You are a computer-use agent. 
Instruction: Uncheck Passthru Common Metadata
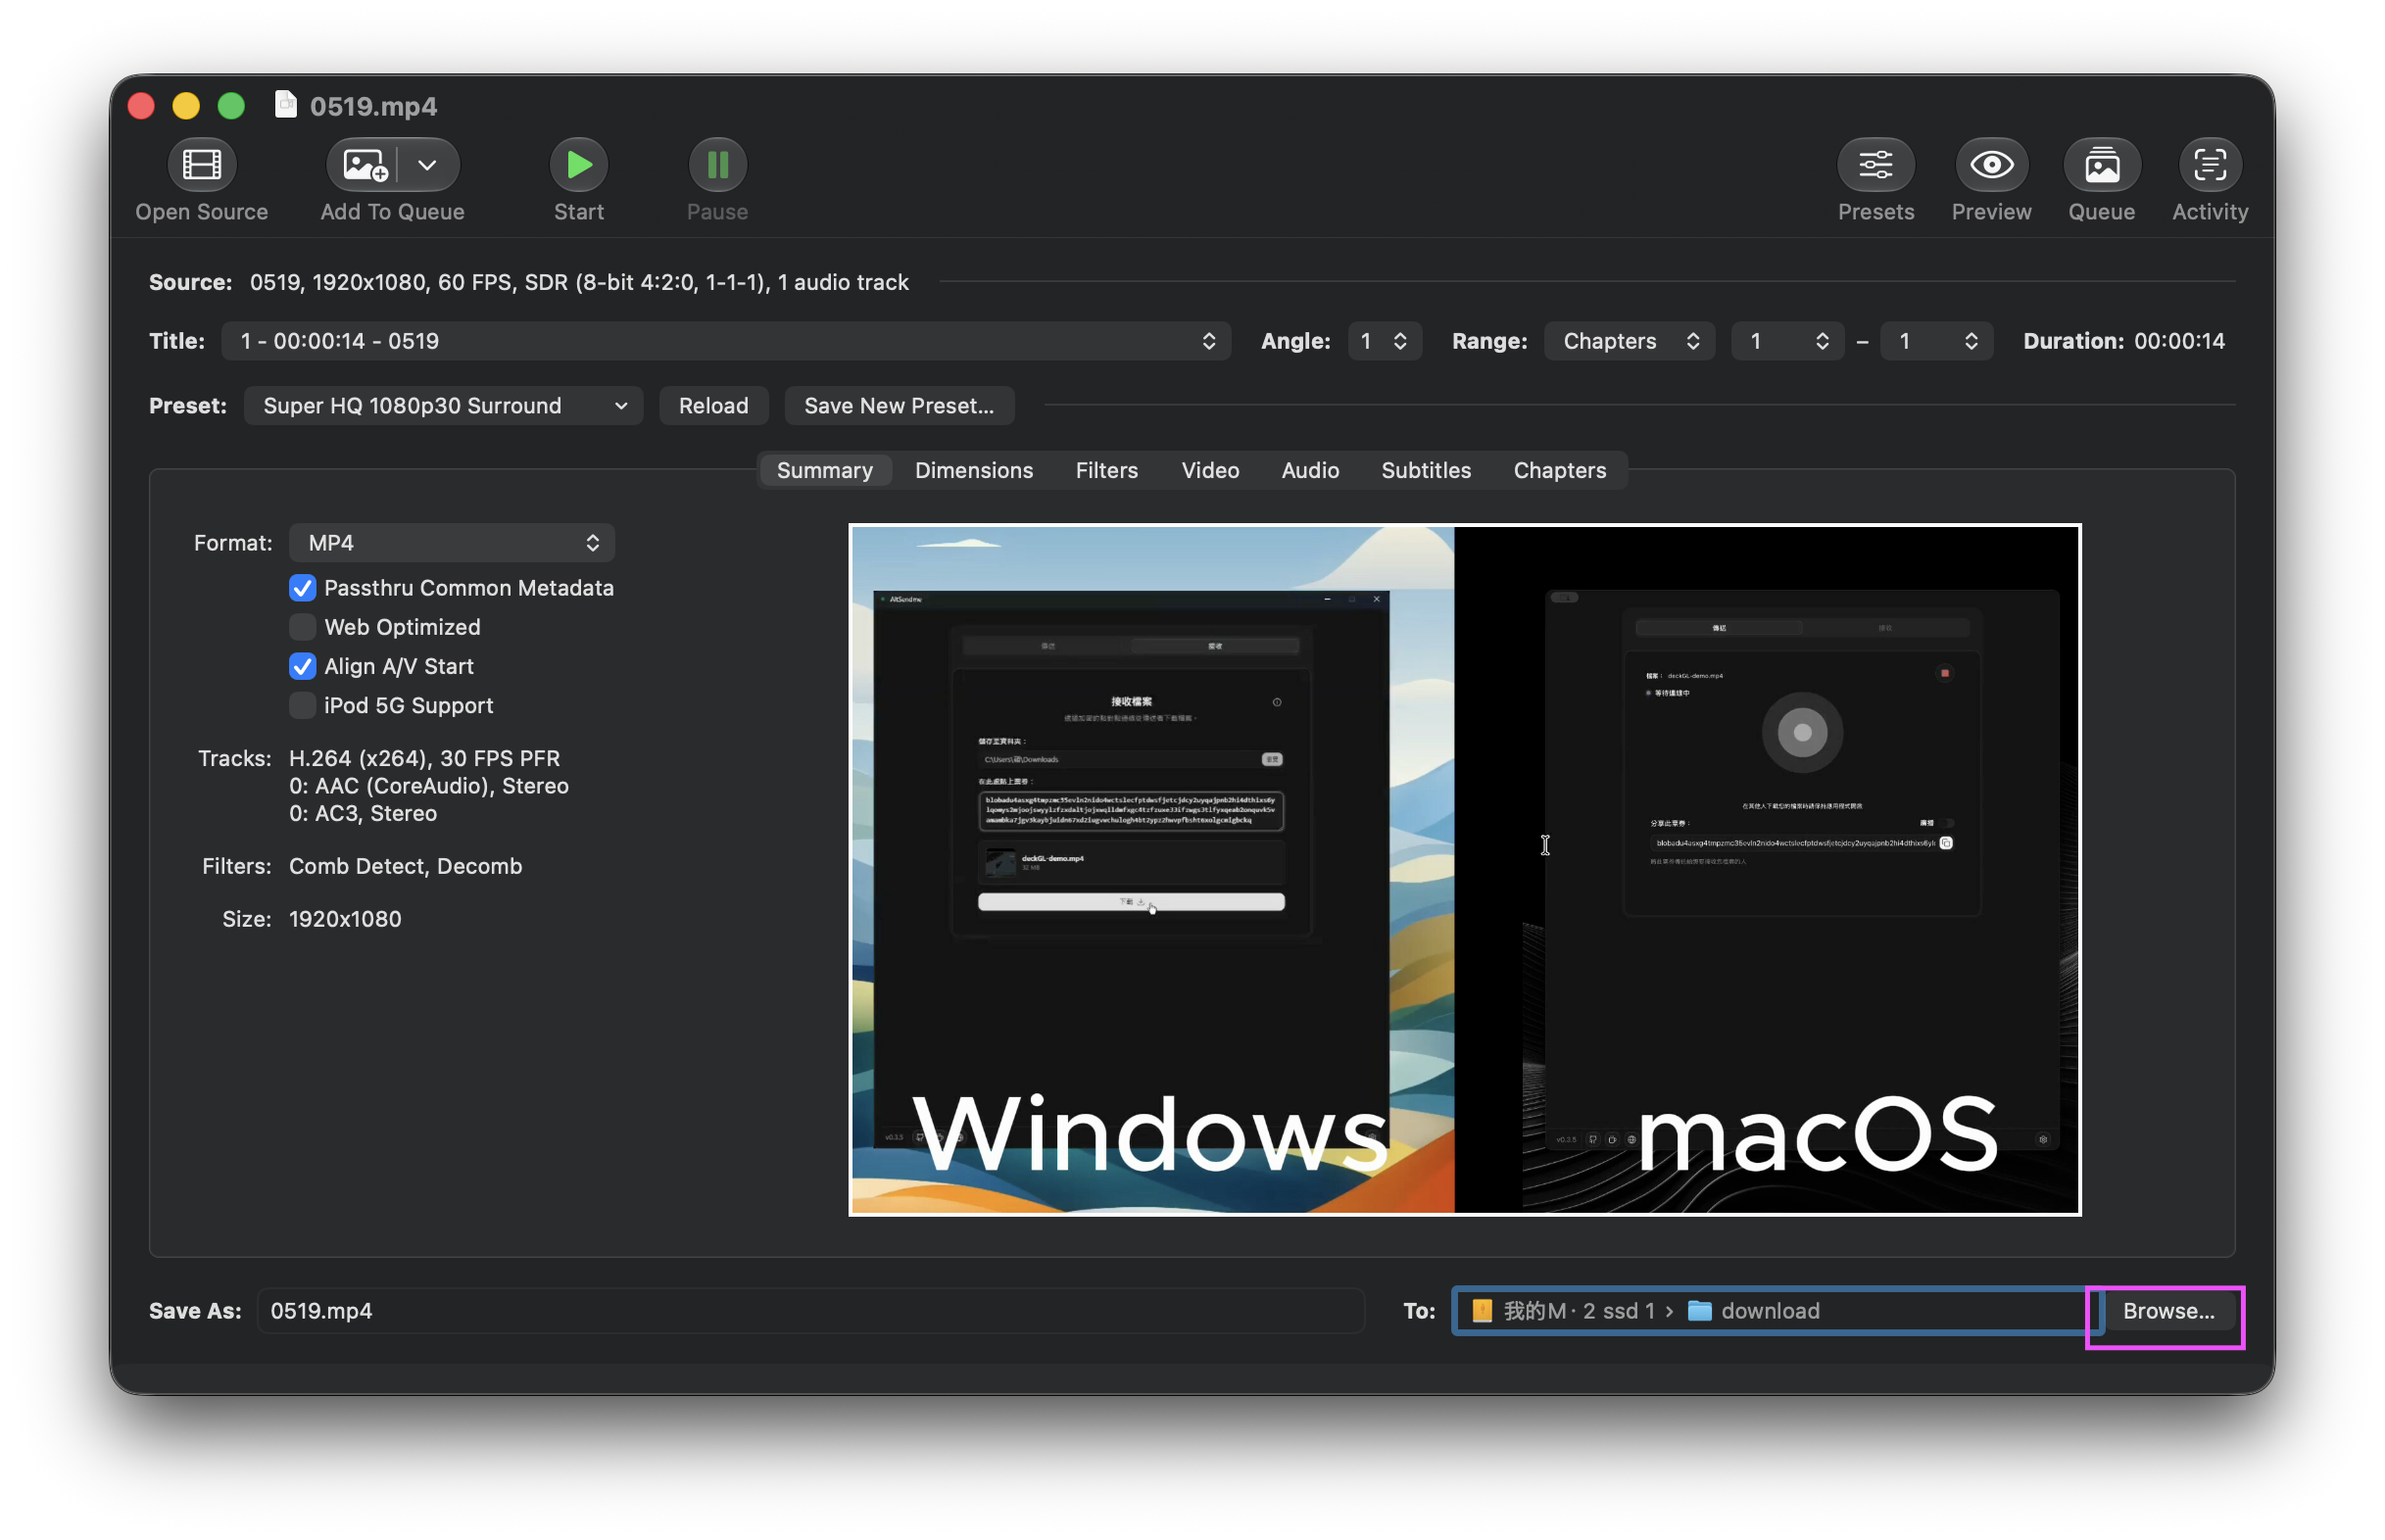[302, 587]
